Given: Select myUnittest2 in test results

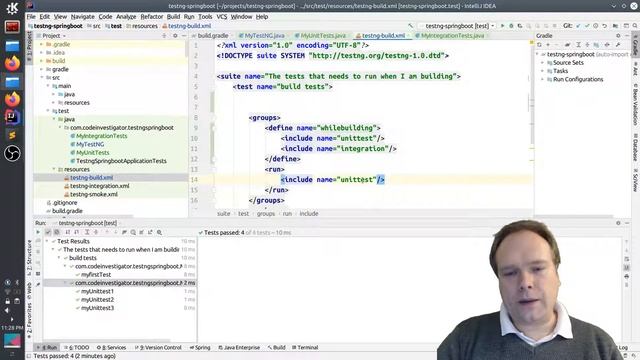Looking at the screenshot, I should pos(97,300).
